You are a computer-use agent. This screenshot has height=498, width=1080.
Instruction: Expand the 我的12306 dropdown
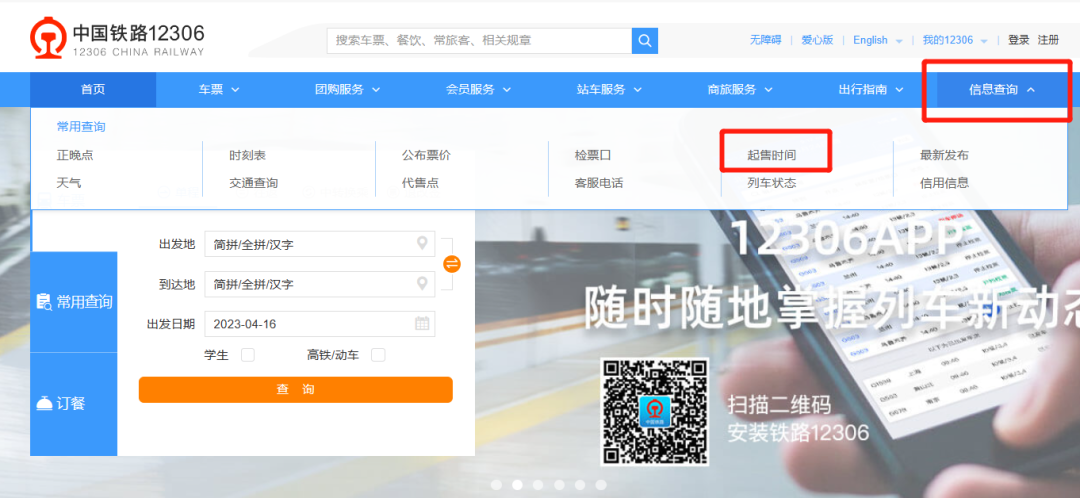(954, 40)
